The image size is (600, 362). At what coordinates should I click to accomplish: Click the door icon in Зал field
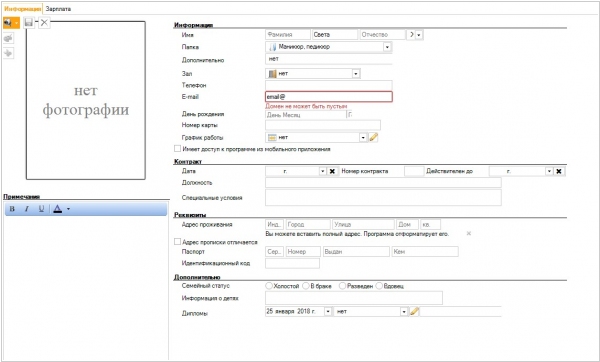tap(272, 73)
